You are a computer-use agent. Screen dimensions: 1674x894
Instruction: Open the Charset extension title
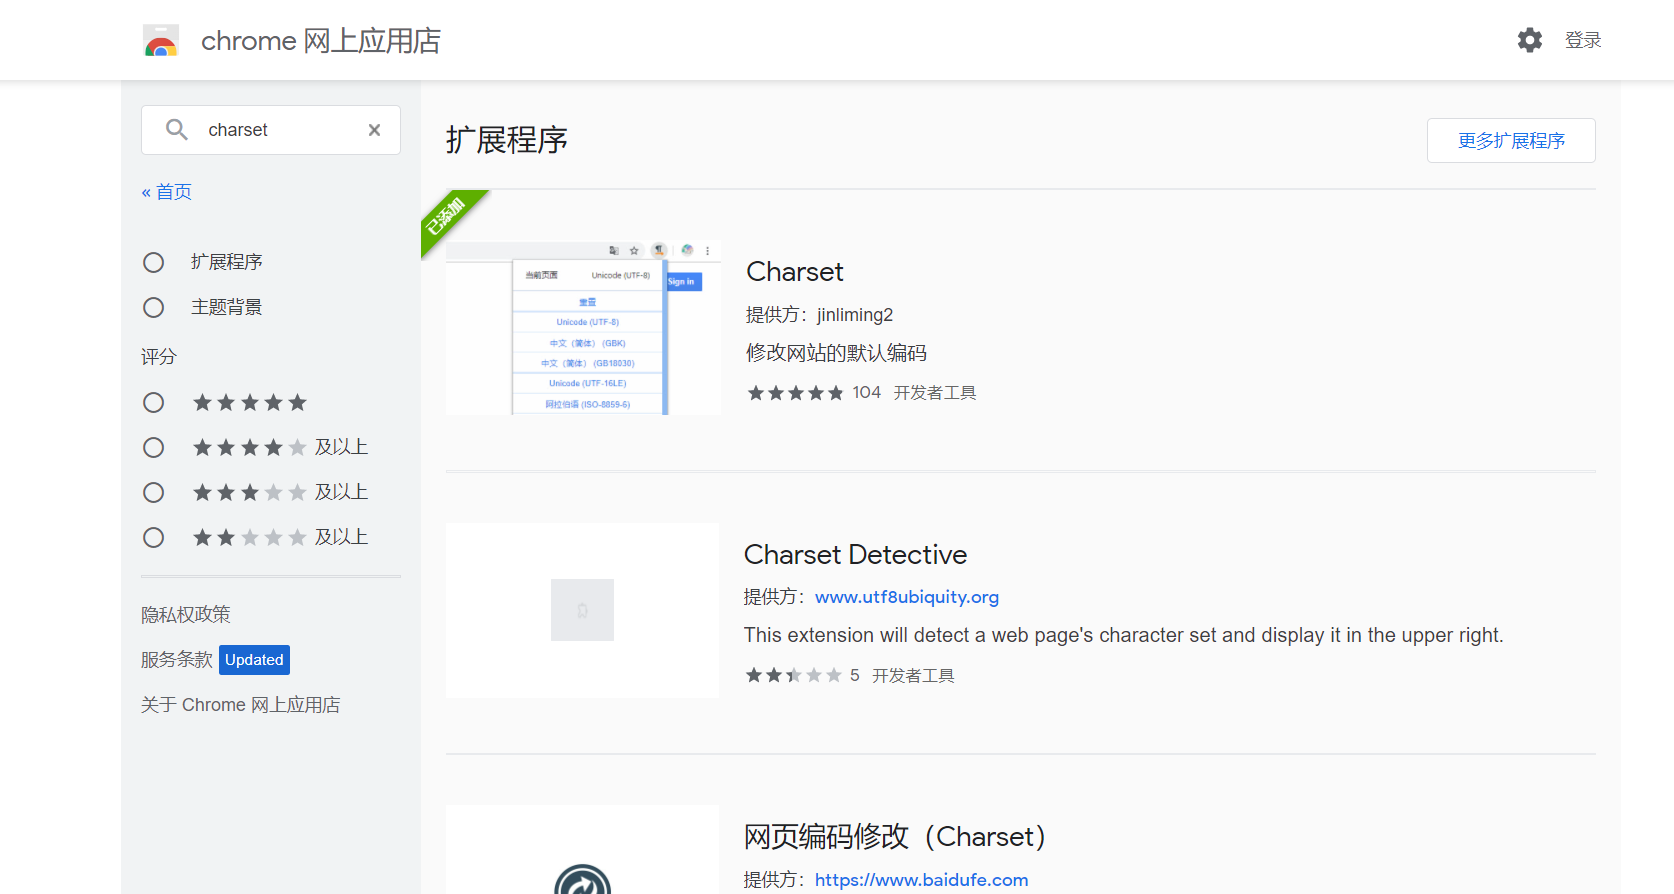[x=795, y=272]
